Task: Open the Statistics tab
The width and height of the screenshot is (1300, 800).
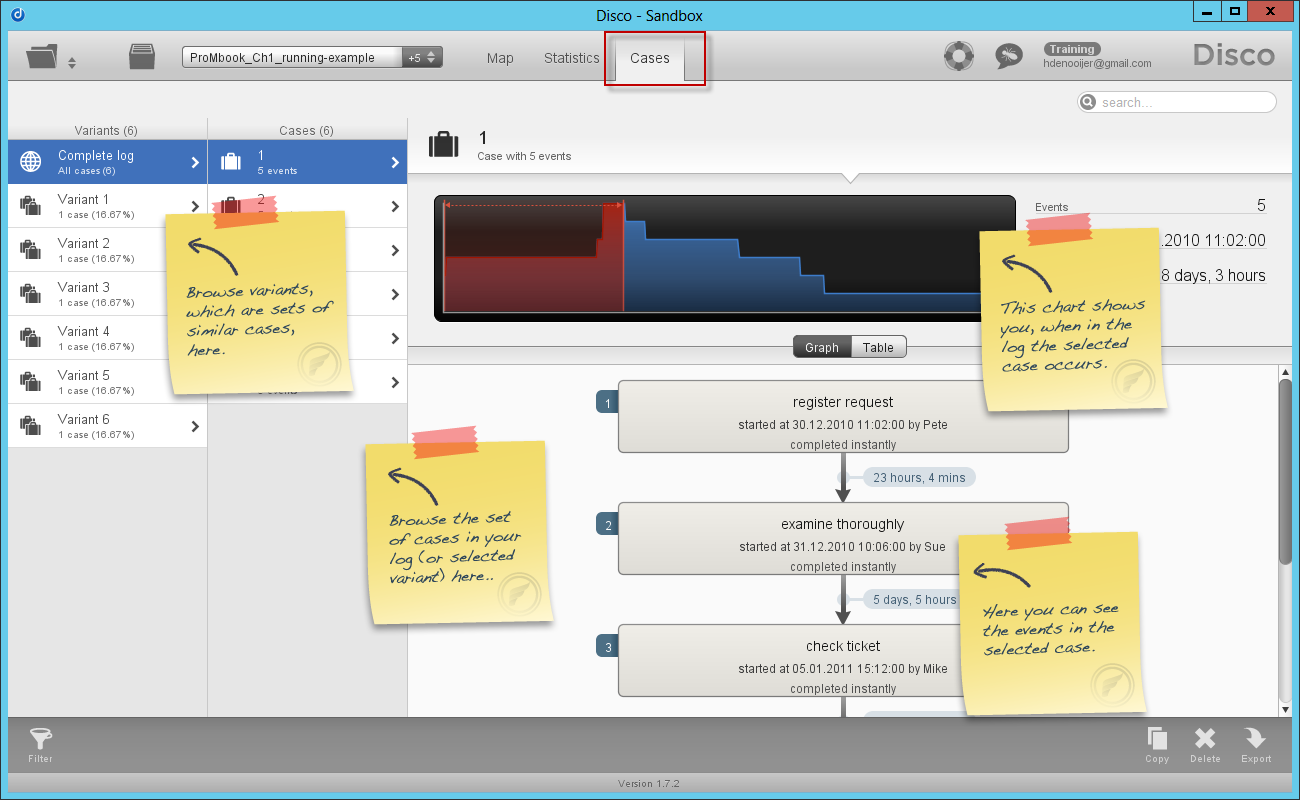Action: [x=572, y=58]
